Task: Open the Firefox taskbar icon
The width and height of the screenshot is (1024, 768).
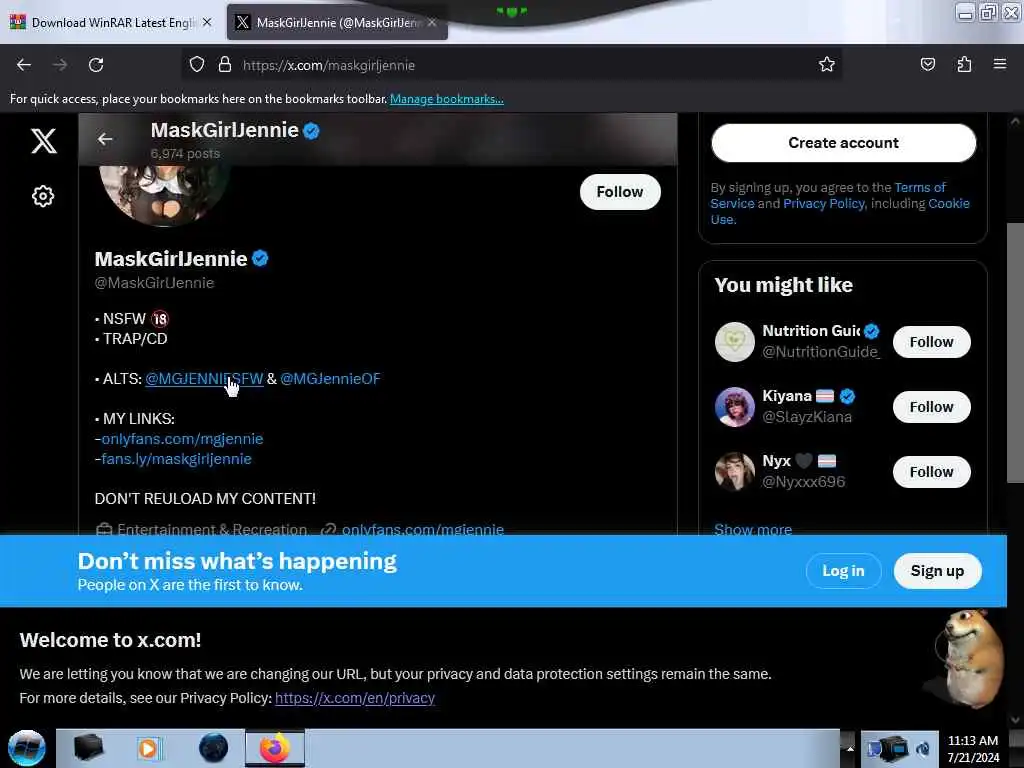Action: click(x=275, y=748)
